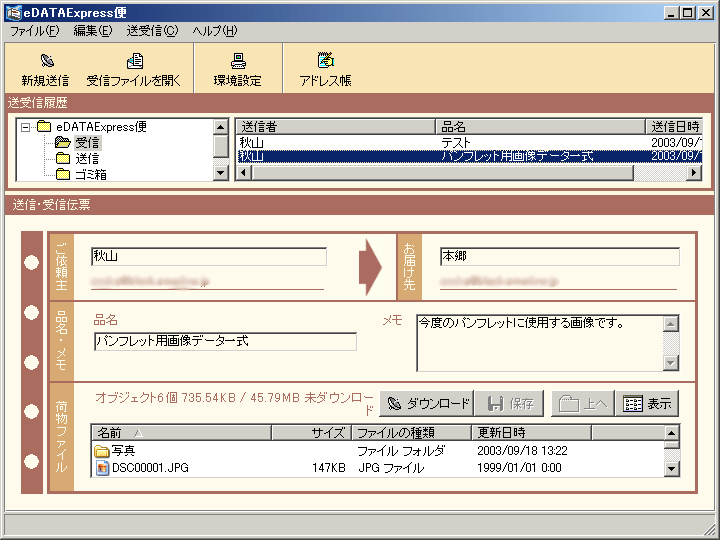Click the 送信 folder icon in tree
This screenshot has width=720, height=540.
62,158
